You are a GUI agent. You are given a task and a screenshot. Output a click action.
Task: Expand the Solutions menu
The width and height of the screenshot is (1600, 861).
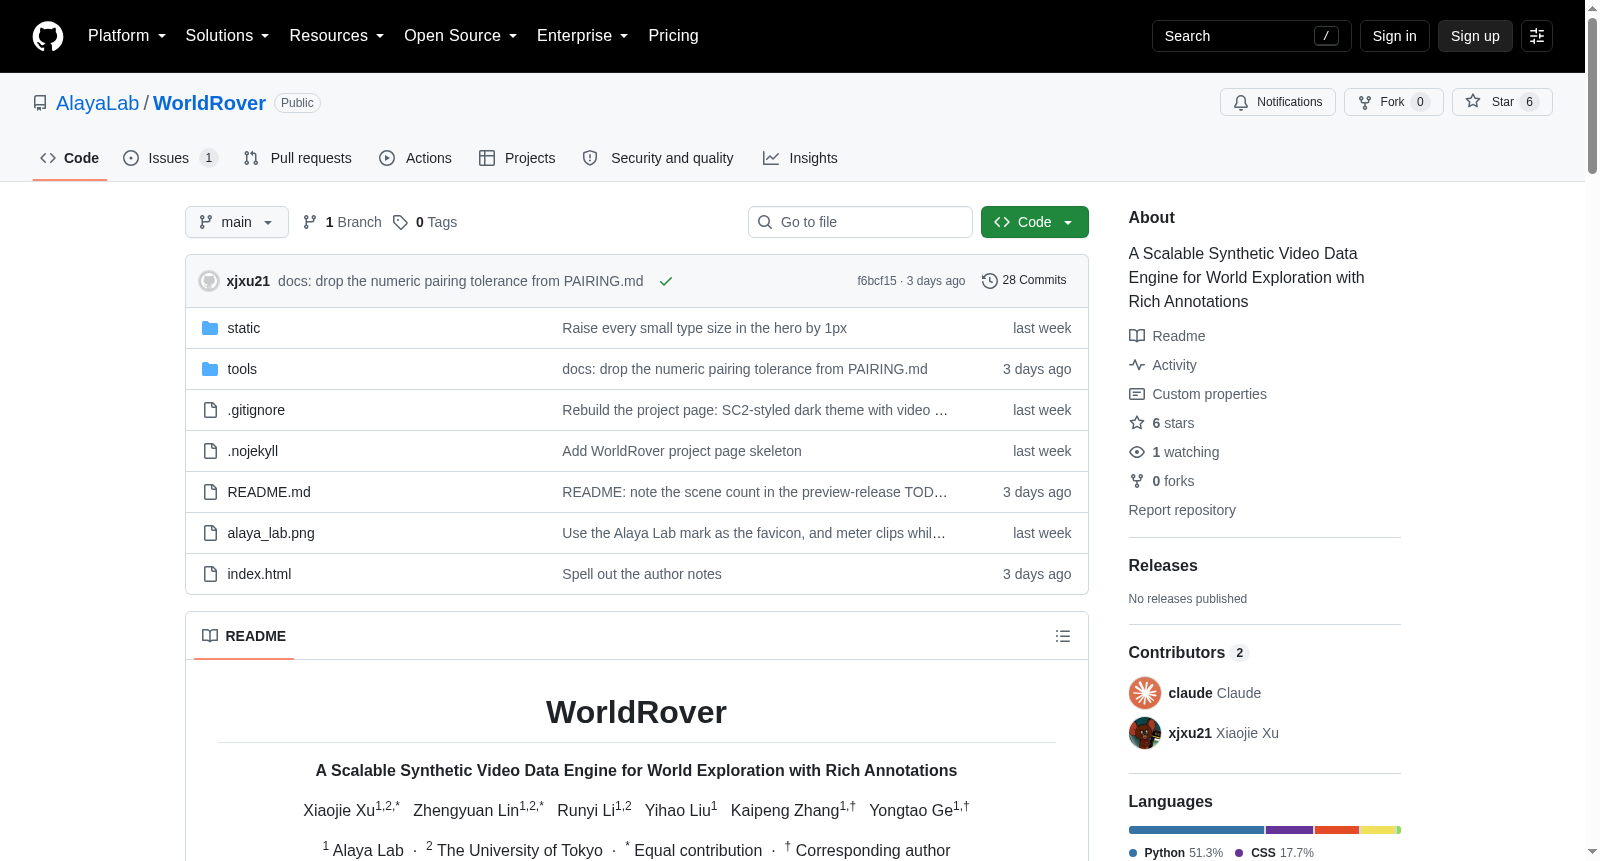pyautogui.click(x=227, y=36)
